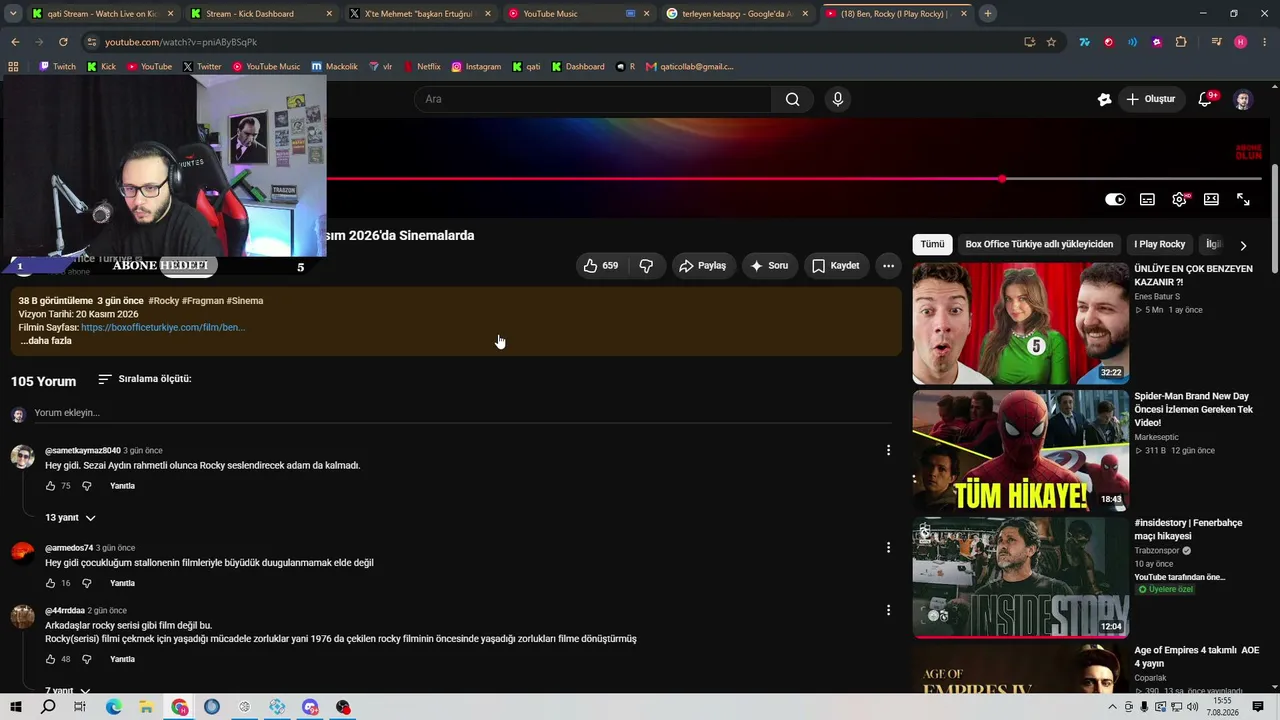
Task: Open the Chrome tab search dropdown
Action: click(x=15, y=14)
